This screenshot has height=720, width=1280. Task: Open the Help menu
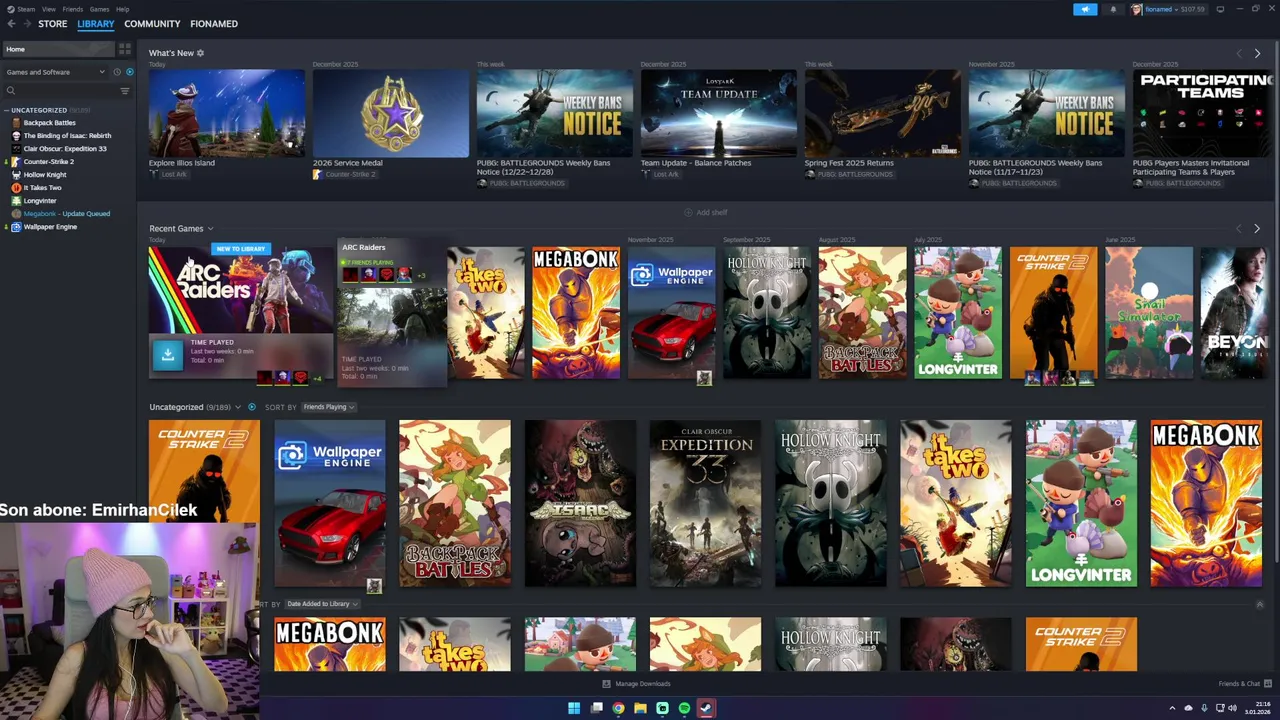(122, 9)
